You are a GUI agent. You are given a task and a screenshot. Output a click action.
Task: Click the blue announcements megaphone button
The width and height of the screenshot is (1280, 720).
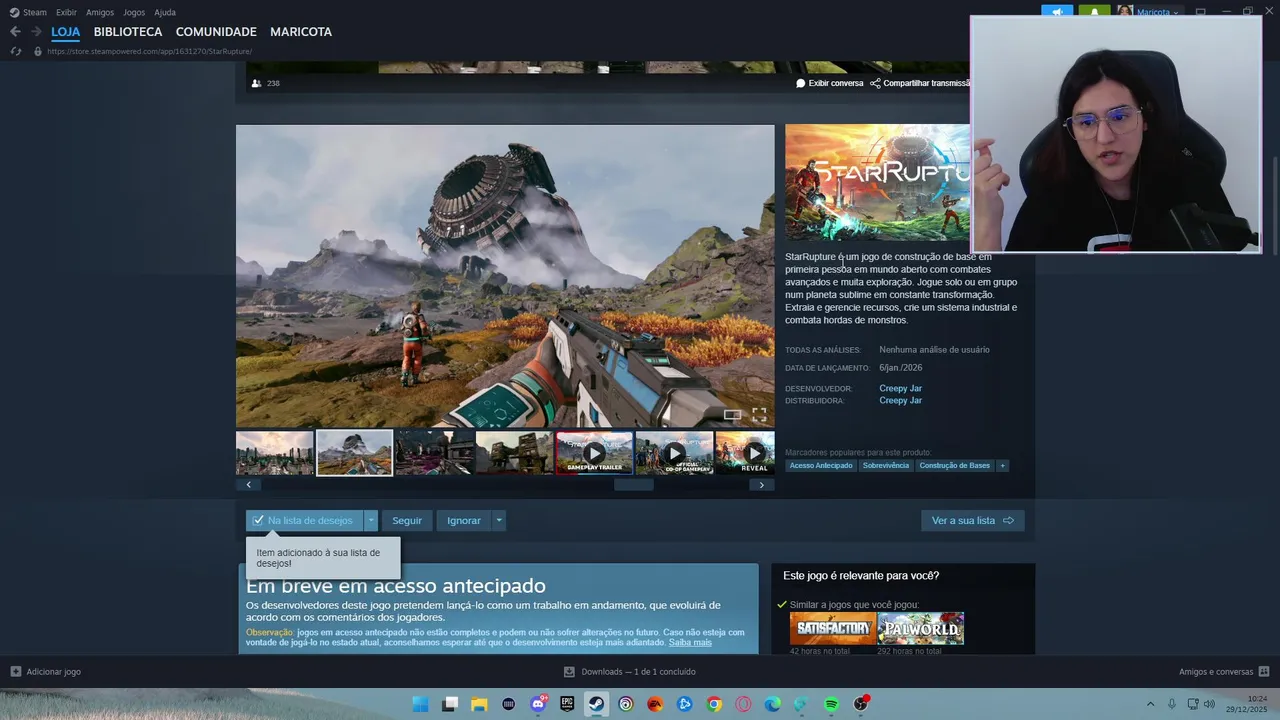(1057, 12)
